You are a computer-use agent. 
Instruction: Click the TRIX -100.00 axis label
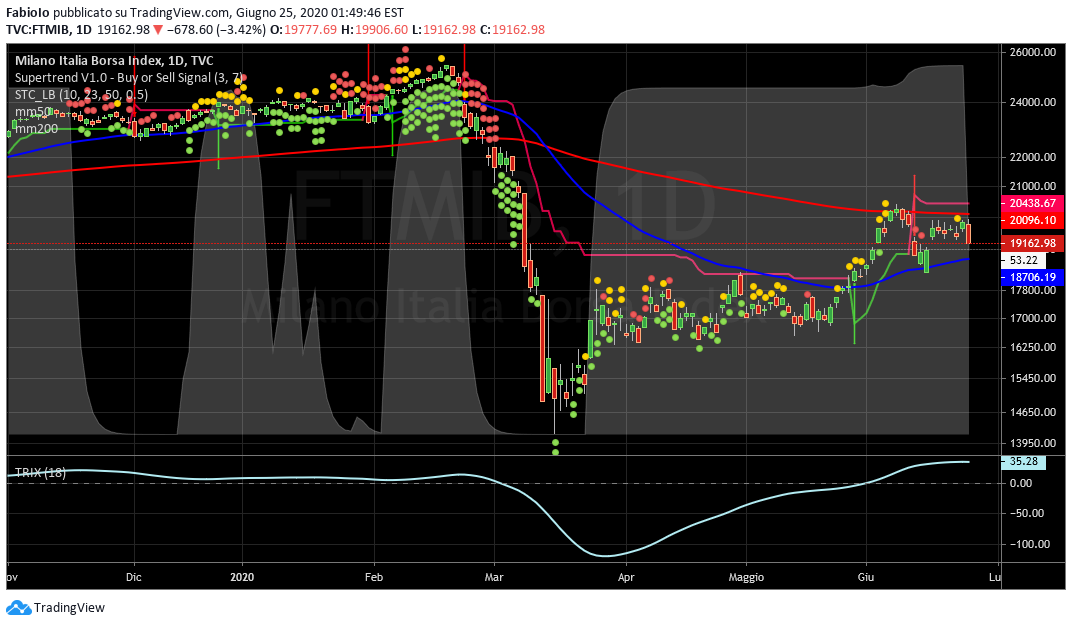coord(1029,544)
